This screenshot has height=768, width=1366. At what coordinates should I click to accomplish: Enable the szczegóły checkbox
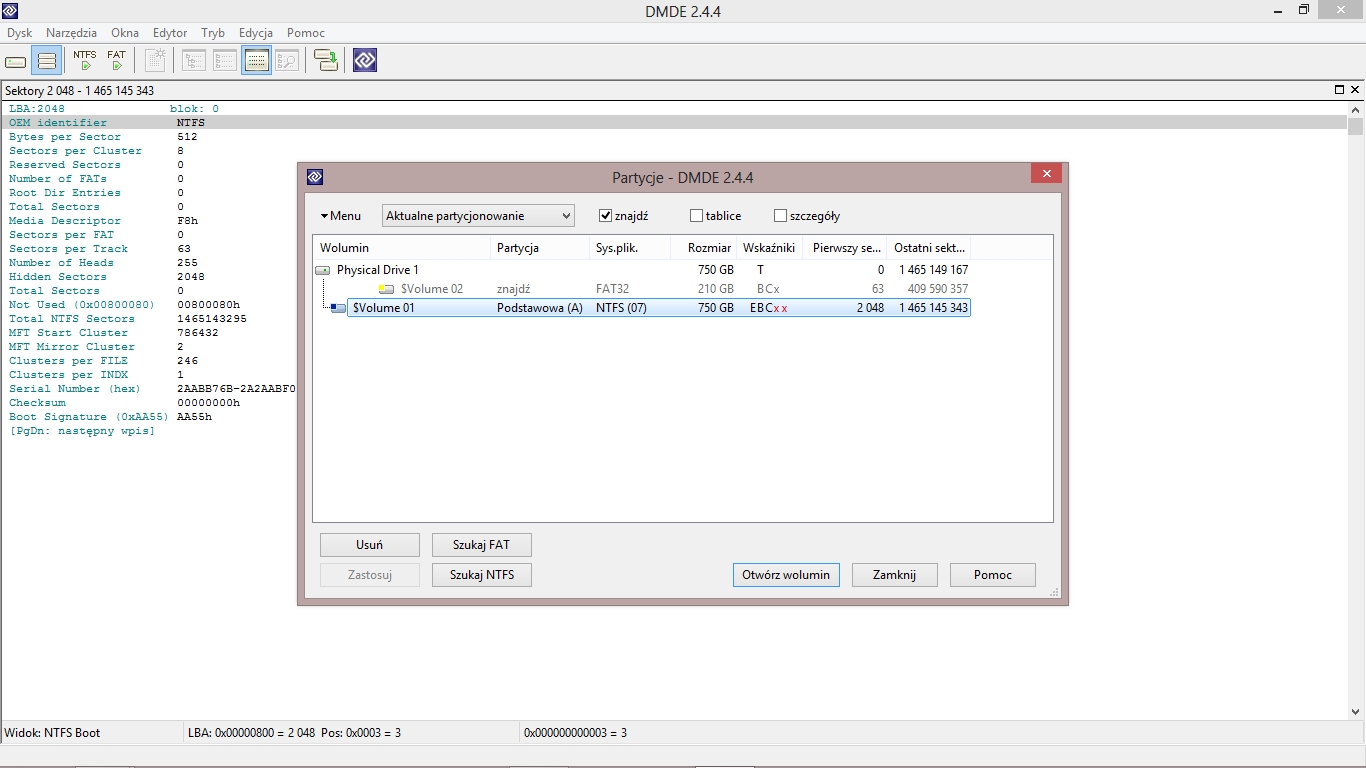pos(781,215)
